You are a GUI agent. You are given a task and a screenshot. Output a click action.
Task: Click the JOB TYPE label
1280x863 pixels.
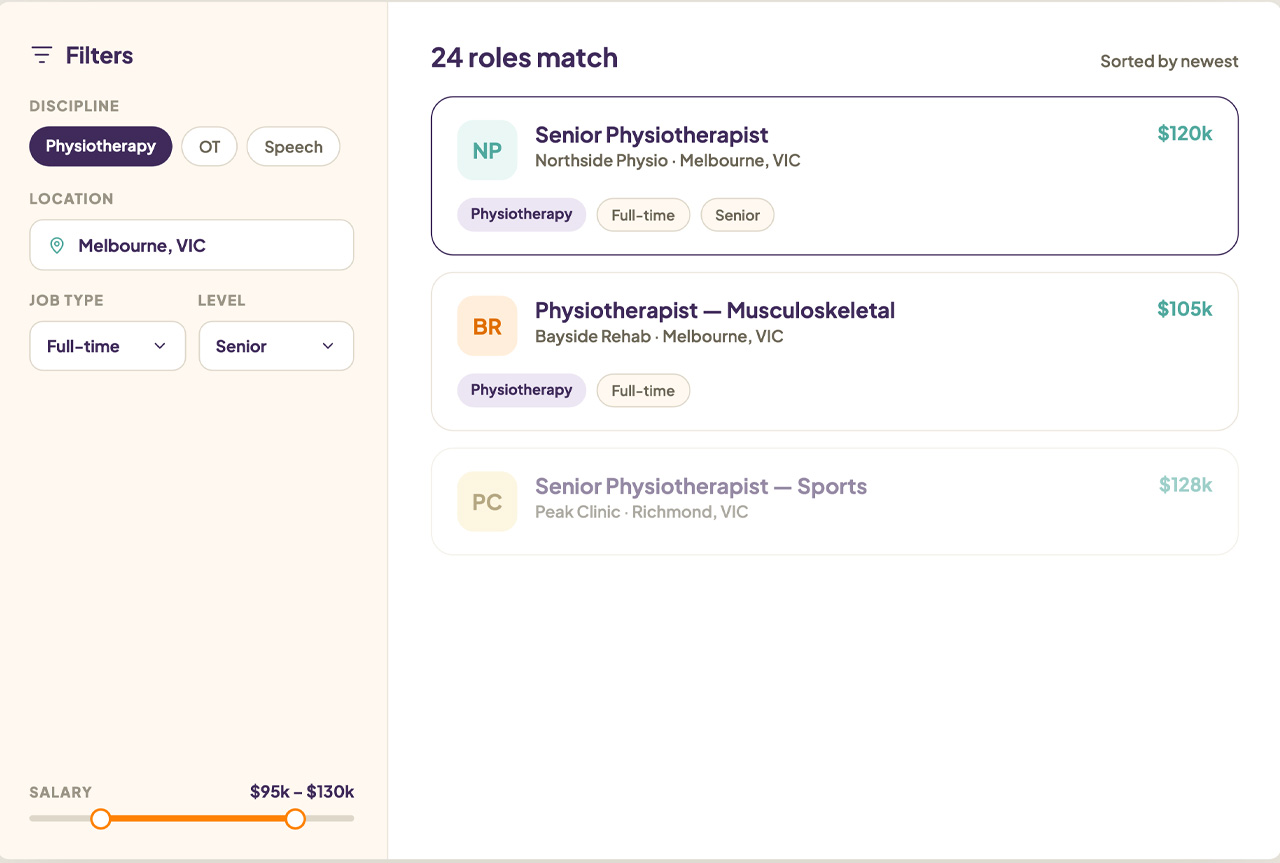(66, 300)
